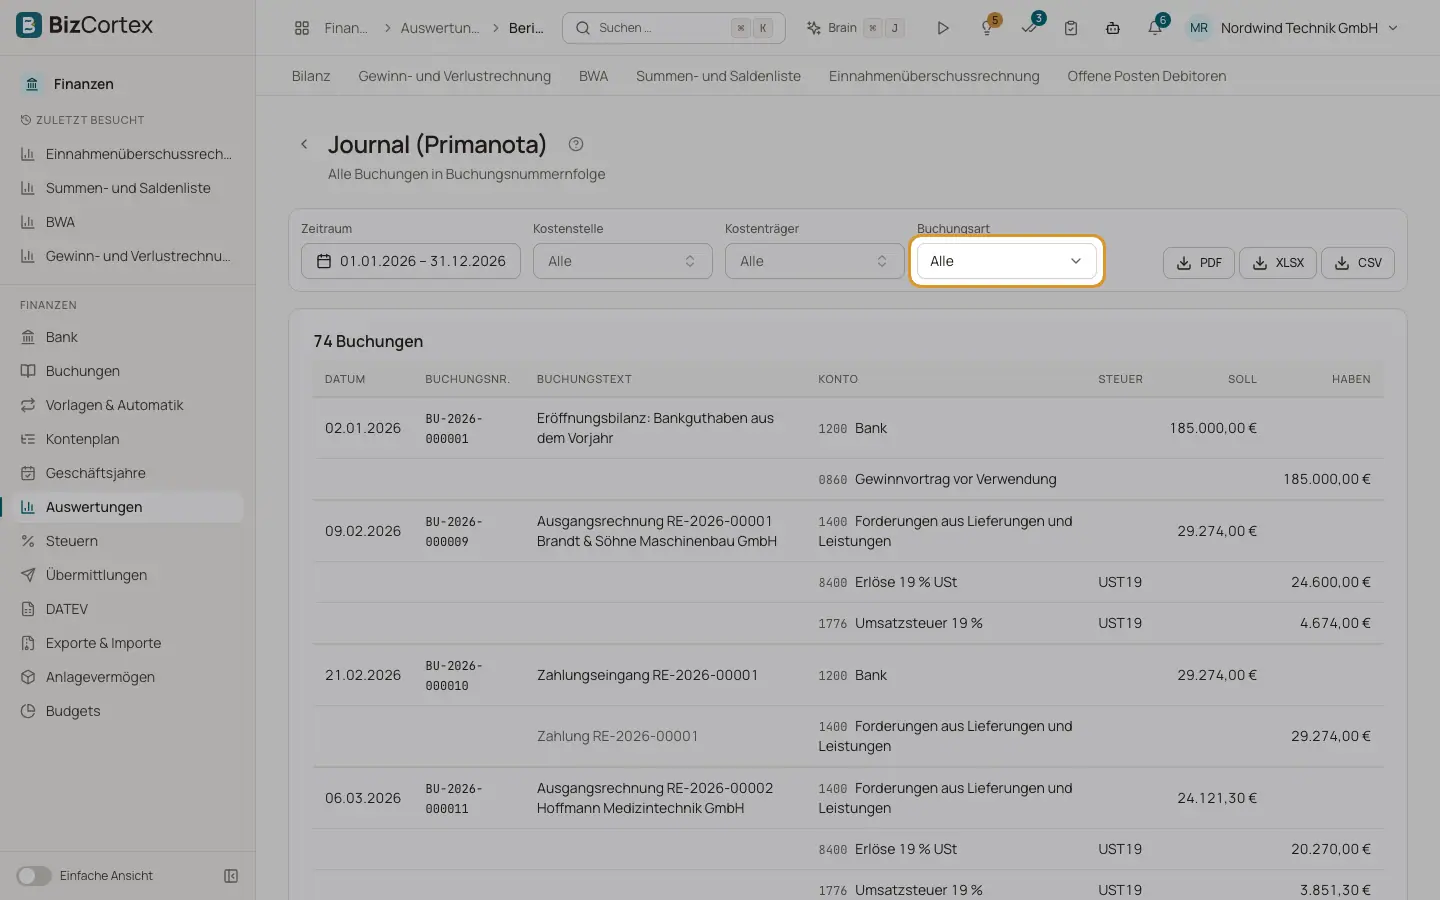This screenshot has height=900, width=1440.
Task: Open the notifications bell
Action: pyautogui.click(x=1155, y=28)
